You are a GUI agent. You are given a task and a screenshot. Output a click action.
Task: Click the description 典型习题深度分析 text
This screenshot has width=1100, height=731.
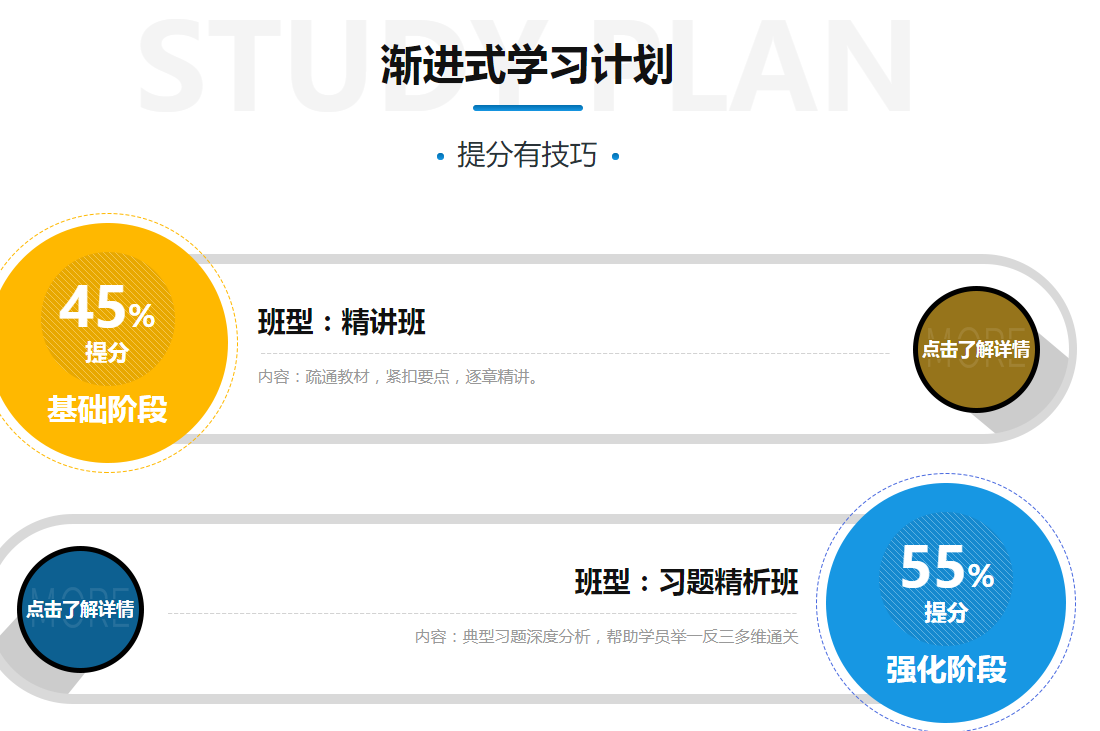click(x=606, y=637)
